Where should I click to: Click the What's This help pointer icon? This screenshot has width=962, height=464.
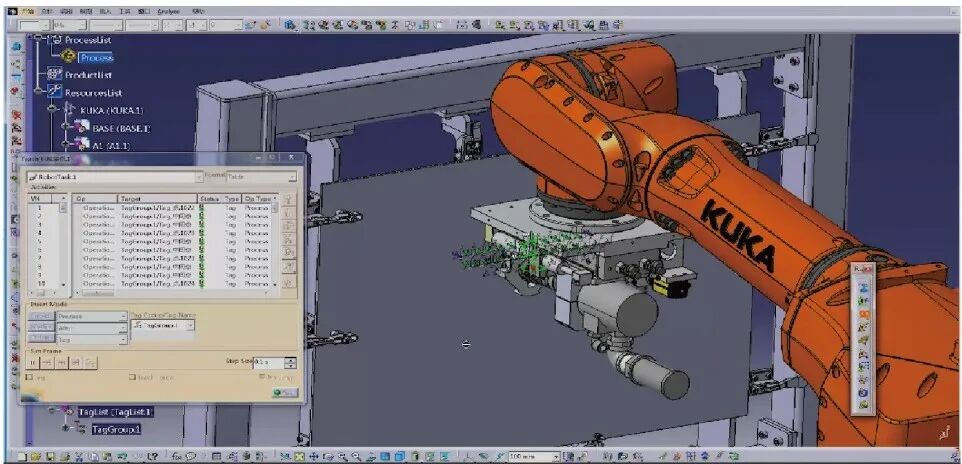coord(153,456)
